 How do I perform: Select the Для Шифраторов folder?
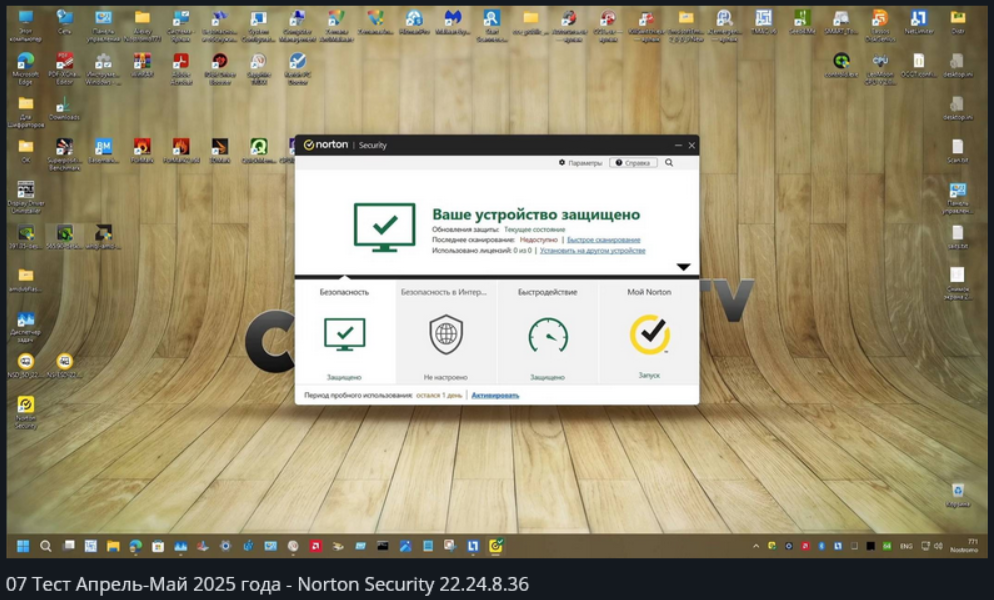coord(25,112)
